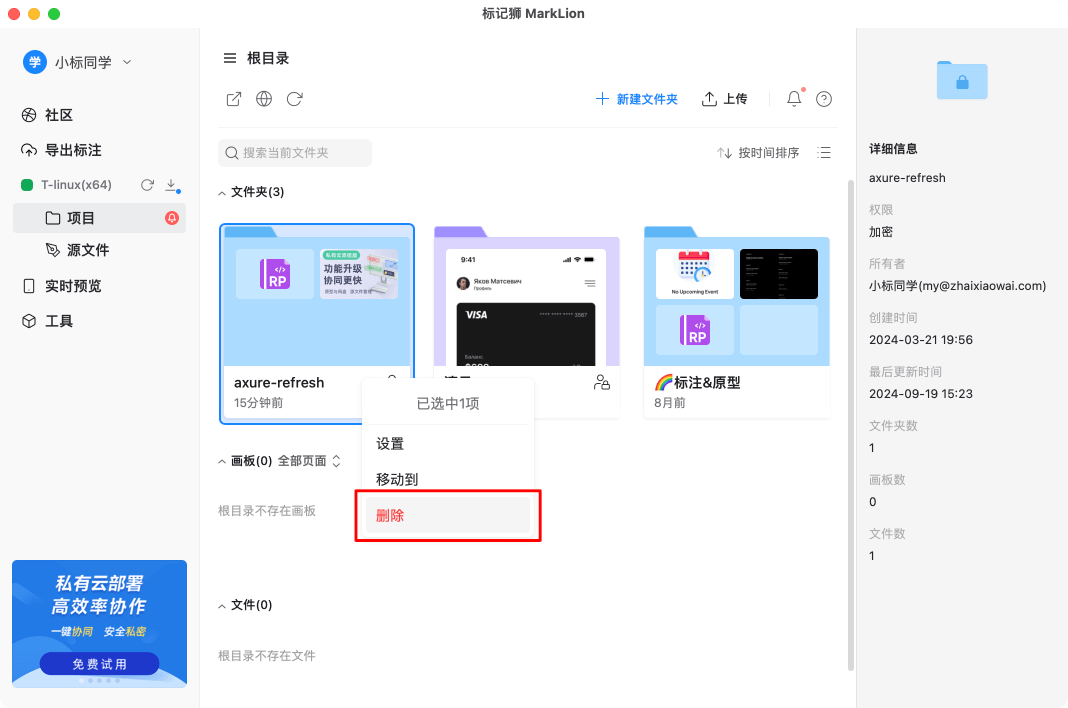
Task: Switch to list view layout
Action: [823, 152]
